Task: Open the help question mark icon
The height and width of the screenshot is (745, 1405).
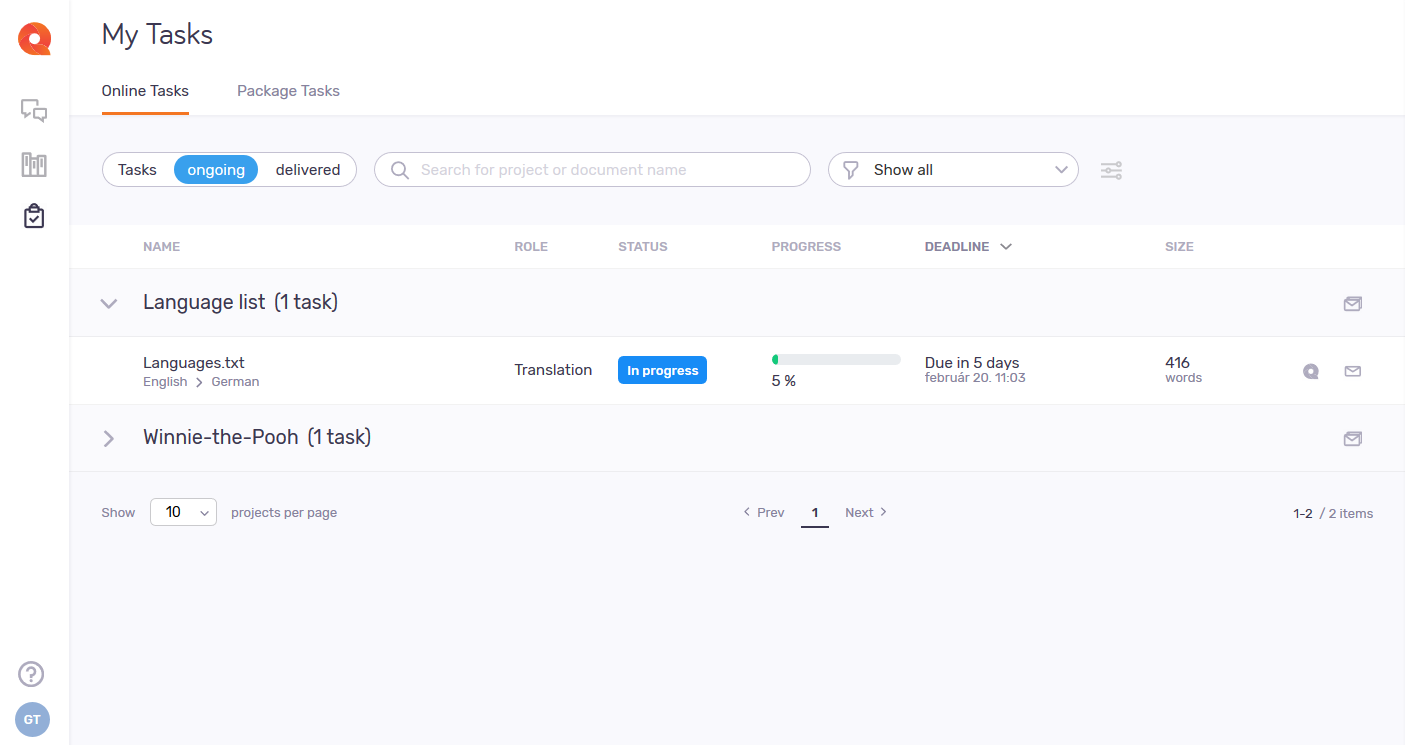Action: [32, 674]
